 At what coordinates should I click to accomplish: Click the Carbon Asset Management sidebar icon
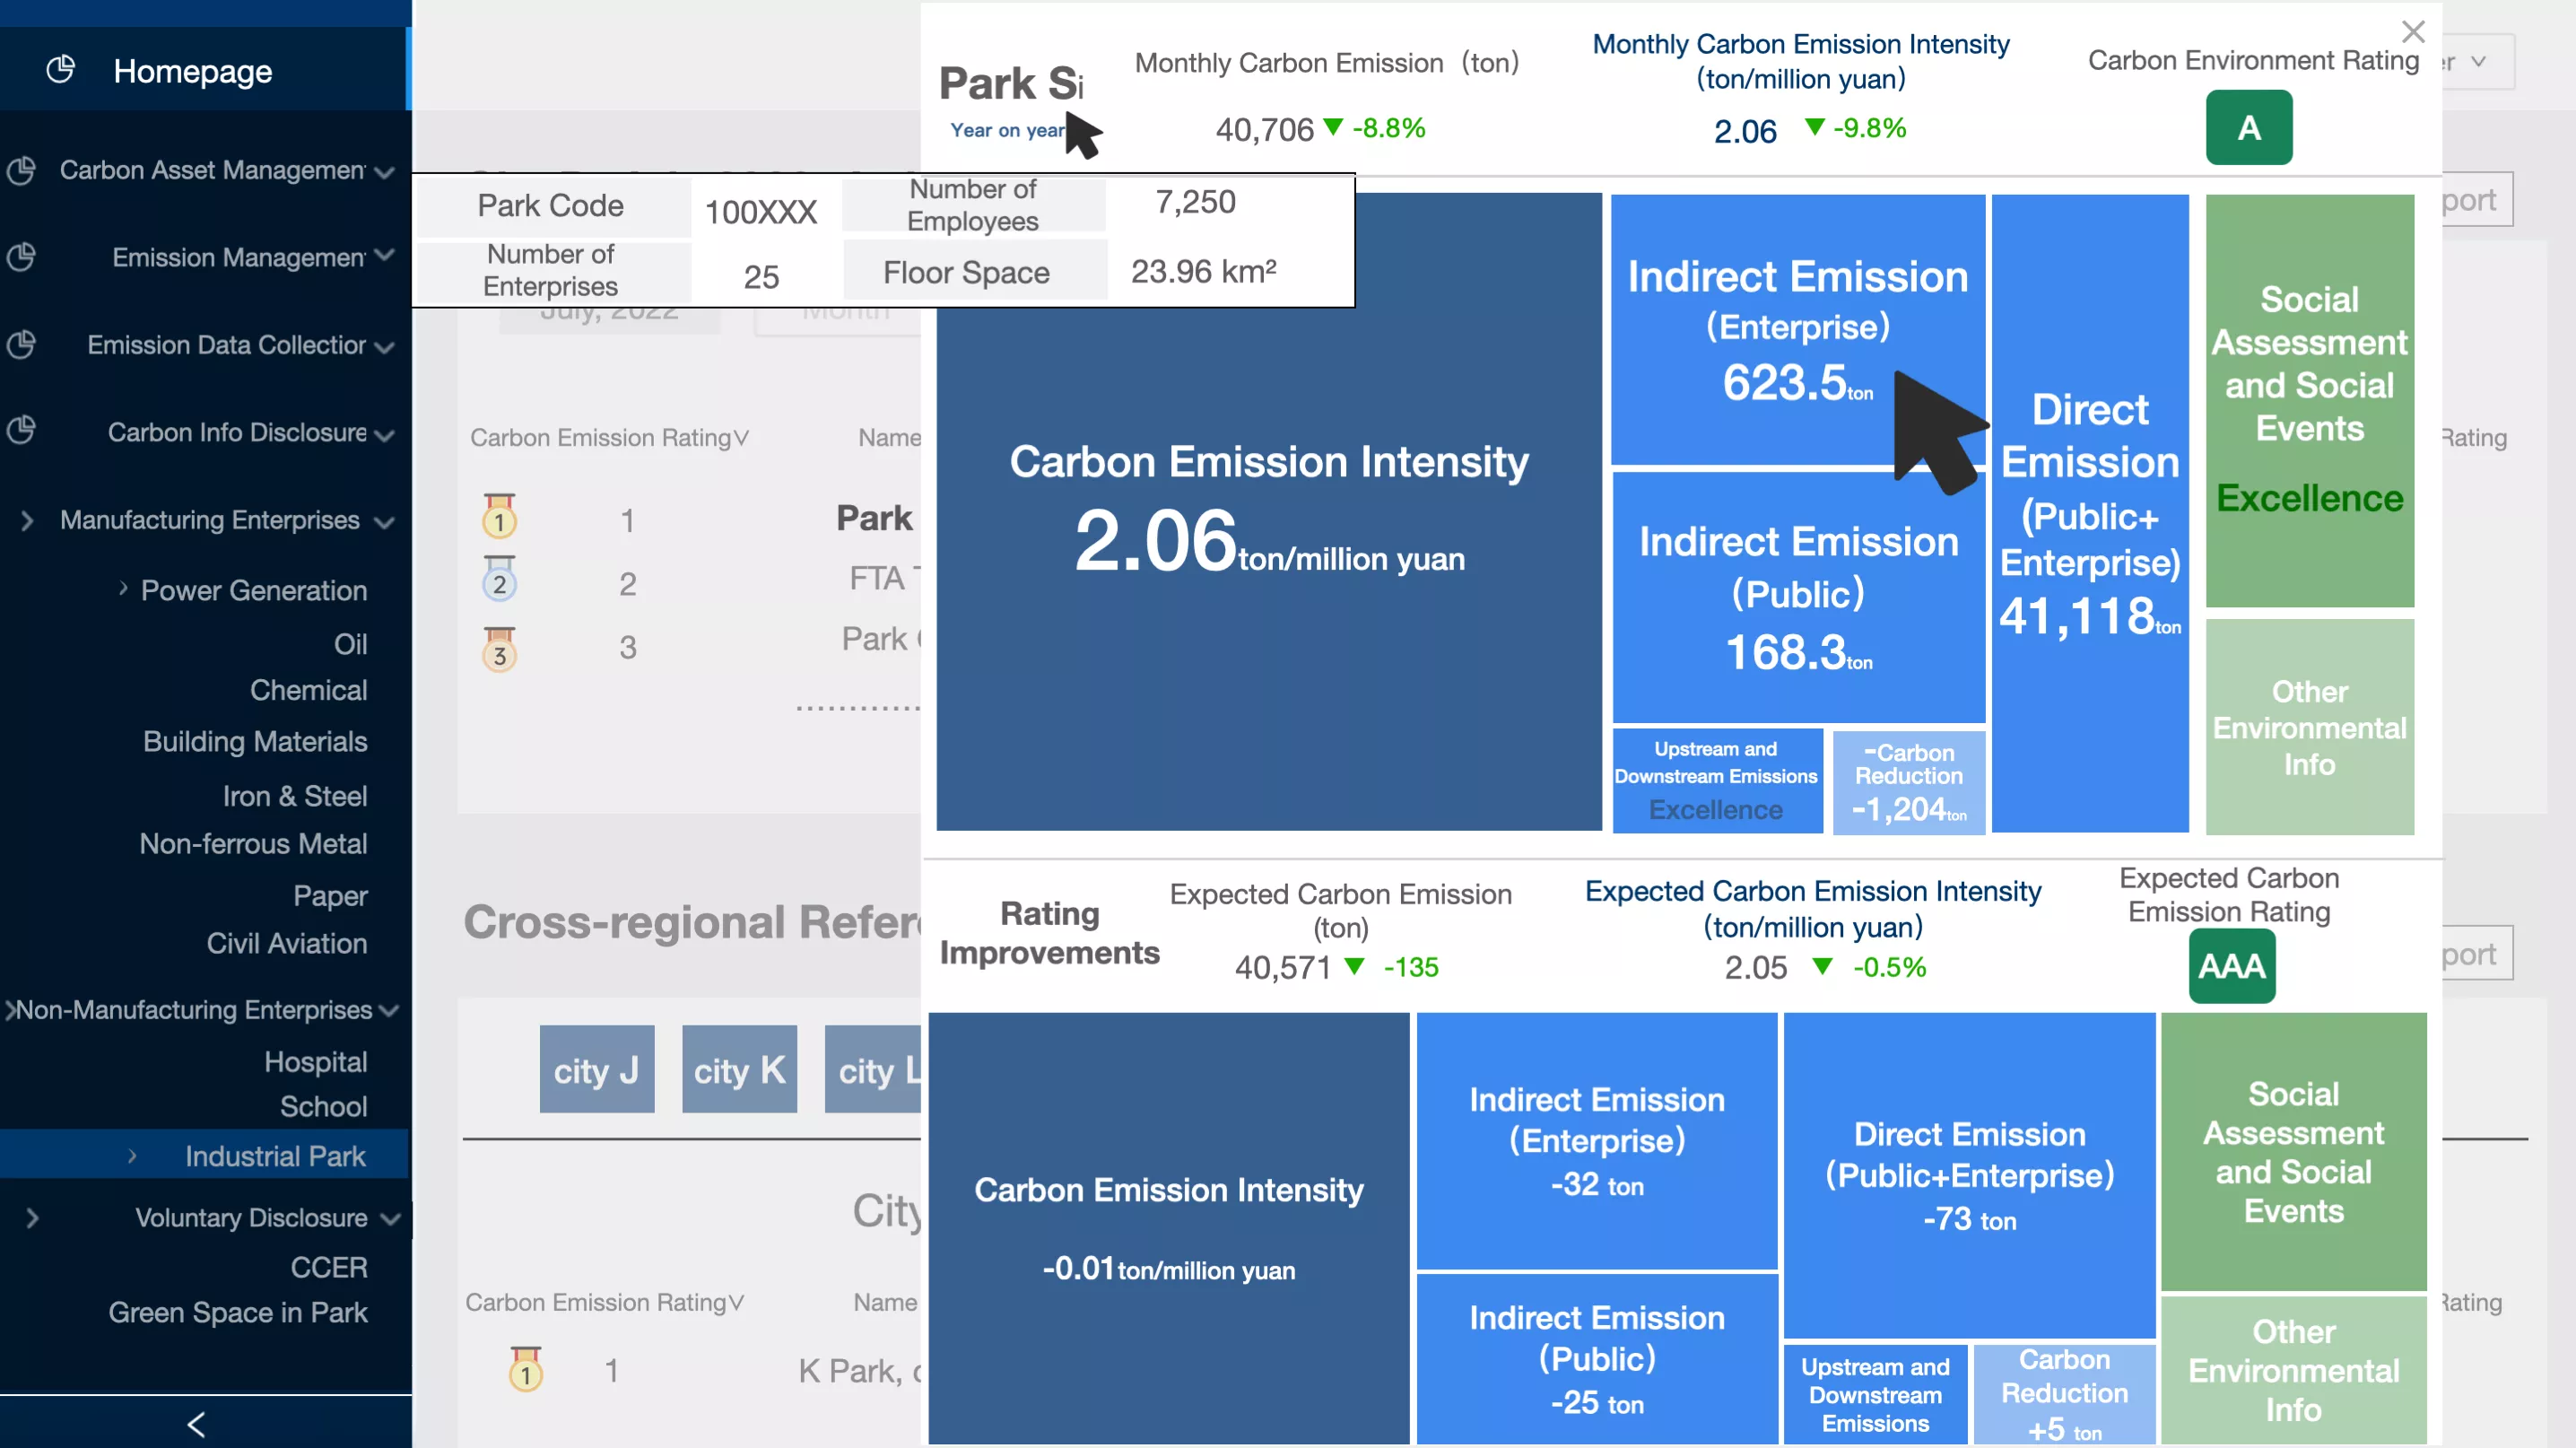pos(21,171)
